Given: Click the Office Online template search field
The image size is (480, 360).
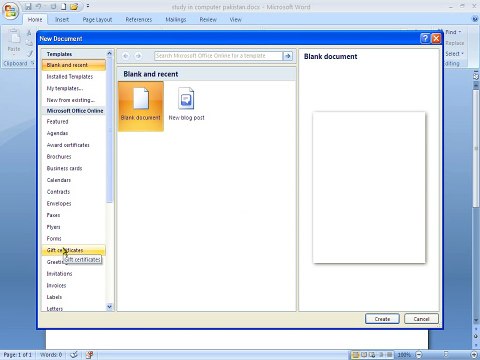Looking at the screenshot, I should tap(218, 56).
